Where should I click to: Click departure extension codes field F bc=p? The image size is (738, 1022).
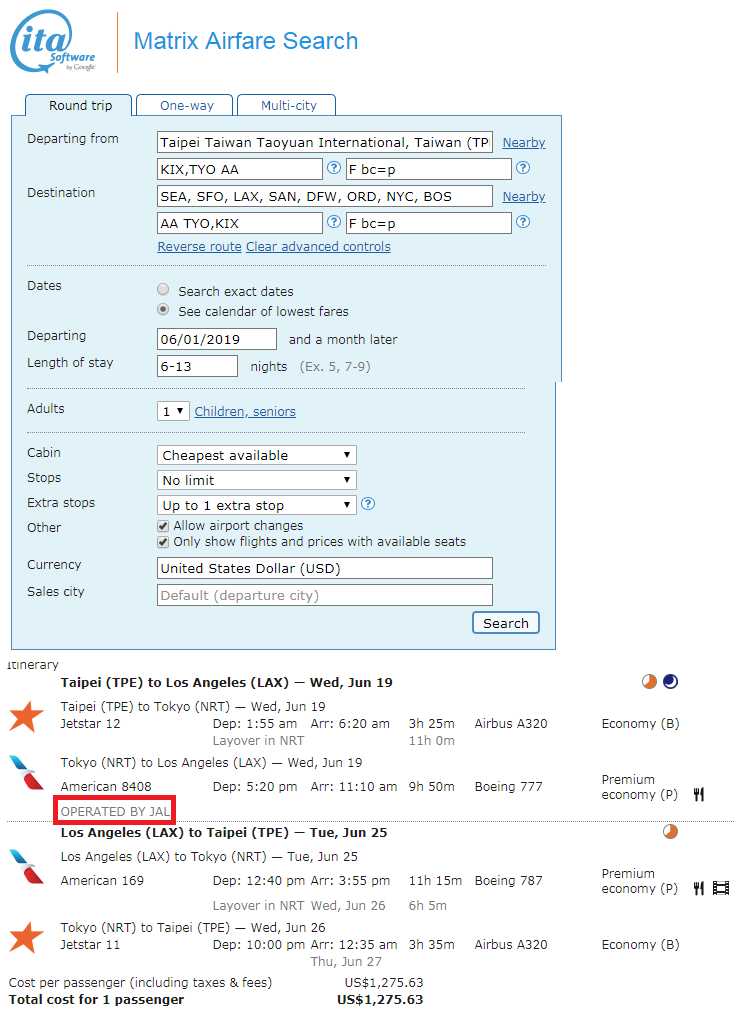click(429, 169)
